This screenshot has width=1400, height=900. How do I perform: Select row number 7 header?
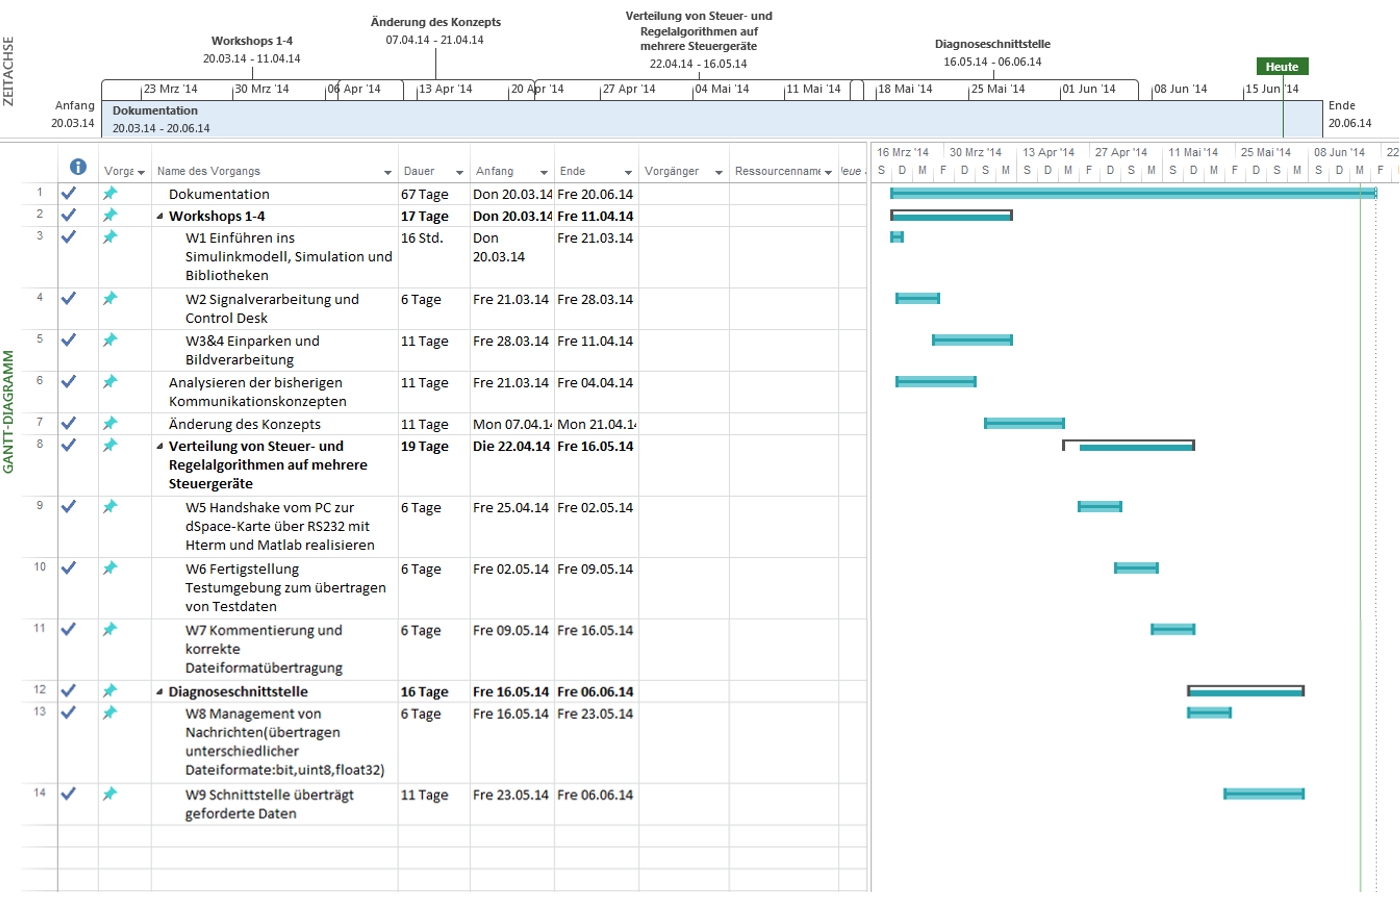pyautogui.click(x=40, y=423)
